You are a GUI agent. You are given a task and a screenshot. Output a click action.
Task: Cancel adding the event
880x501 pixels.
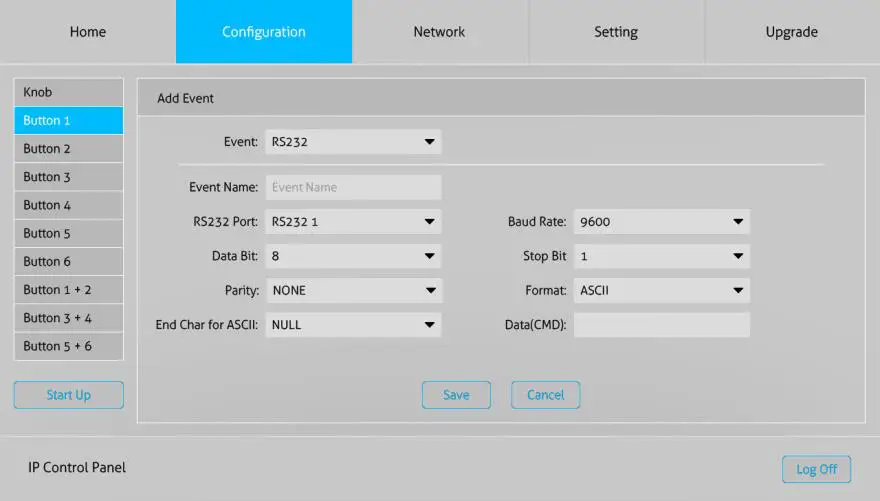[x=546, y=395]
